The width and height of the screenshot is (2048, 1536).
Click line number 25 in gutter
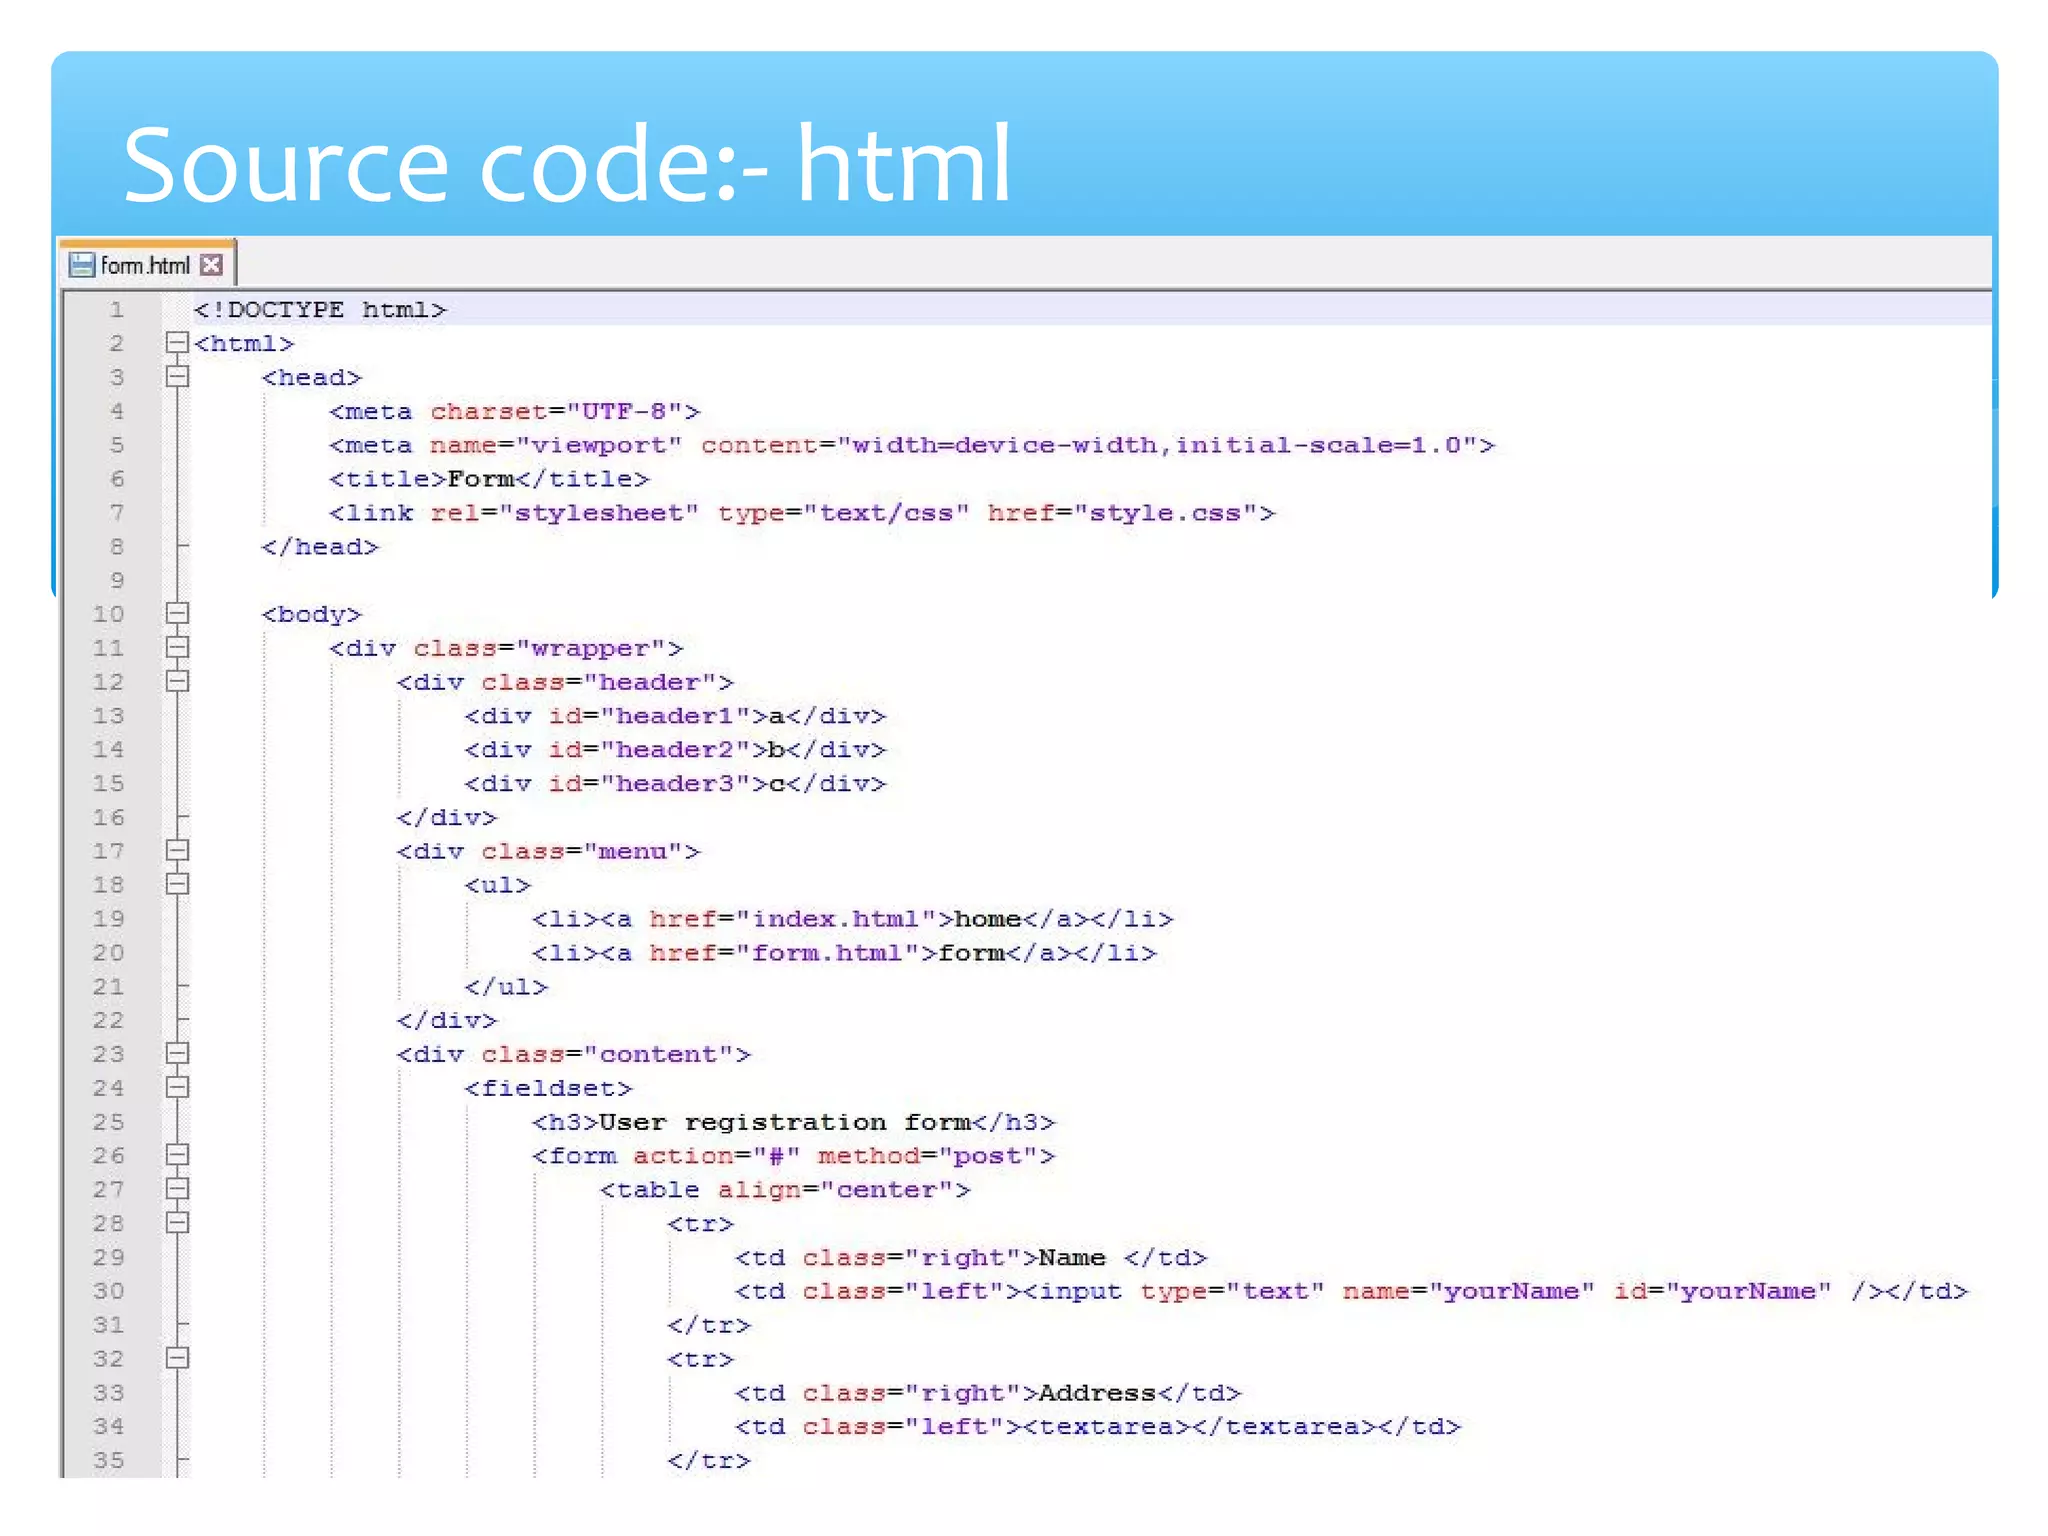108,1122
